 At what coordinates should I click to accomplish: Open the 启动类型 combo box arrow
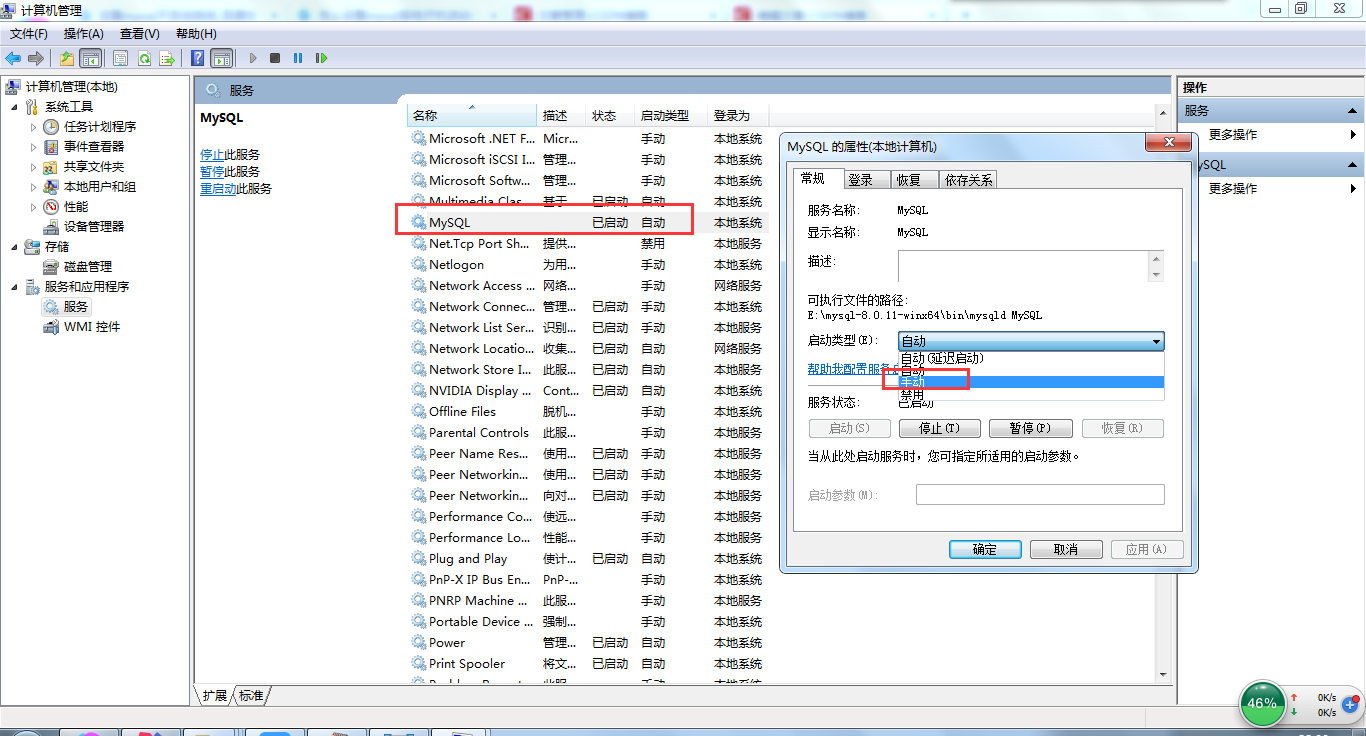[x=1156, y=342]
